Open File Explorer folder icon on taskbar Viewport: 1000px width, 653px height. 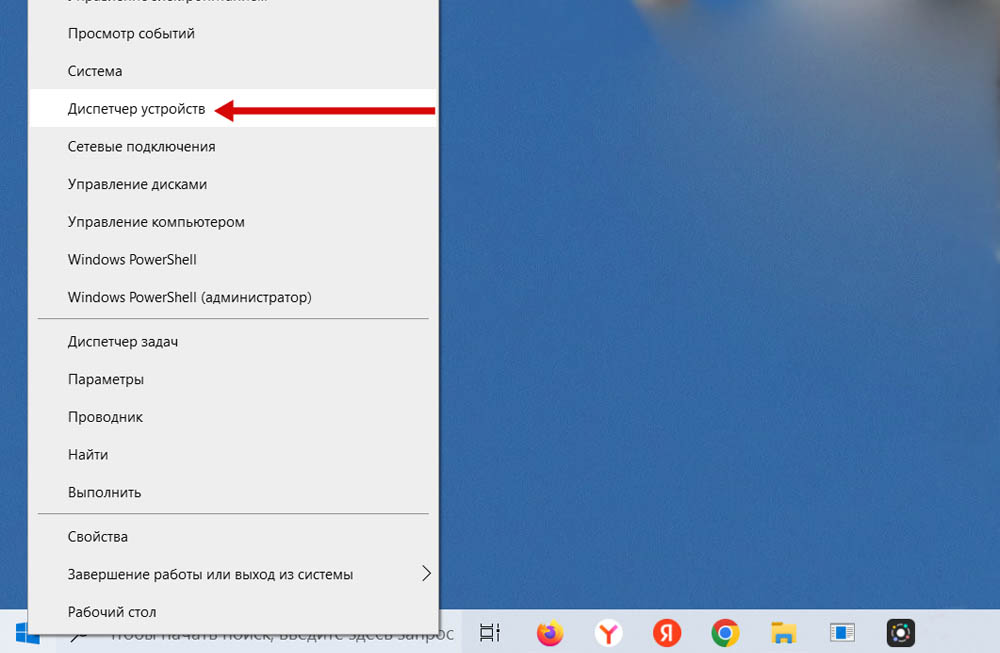click(783, 633)
